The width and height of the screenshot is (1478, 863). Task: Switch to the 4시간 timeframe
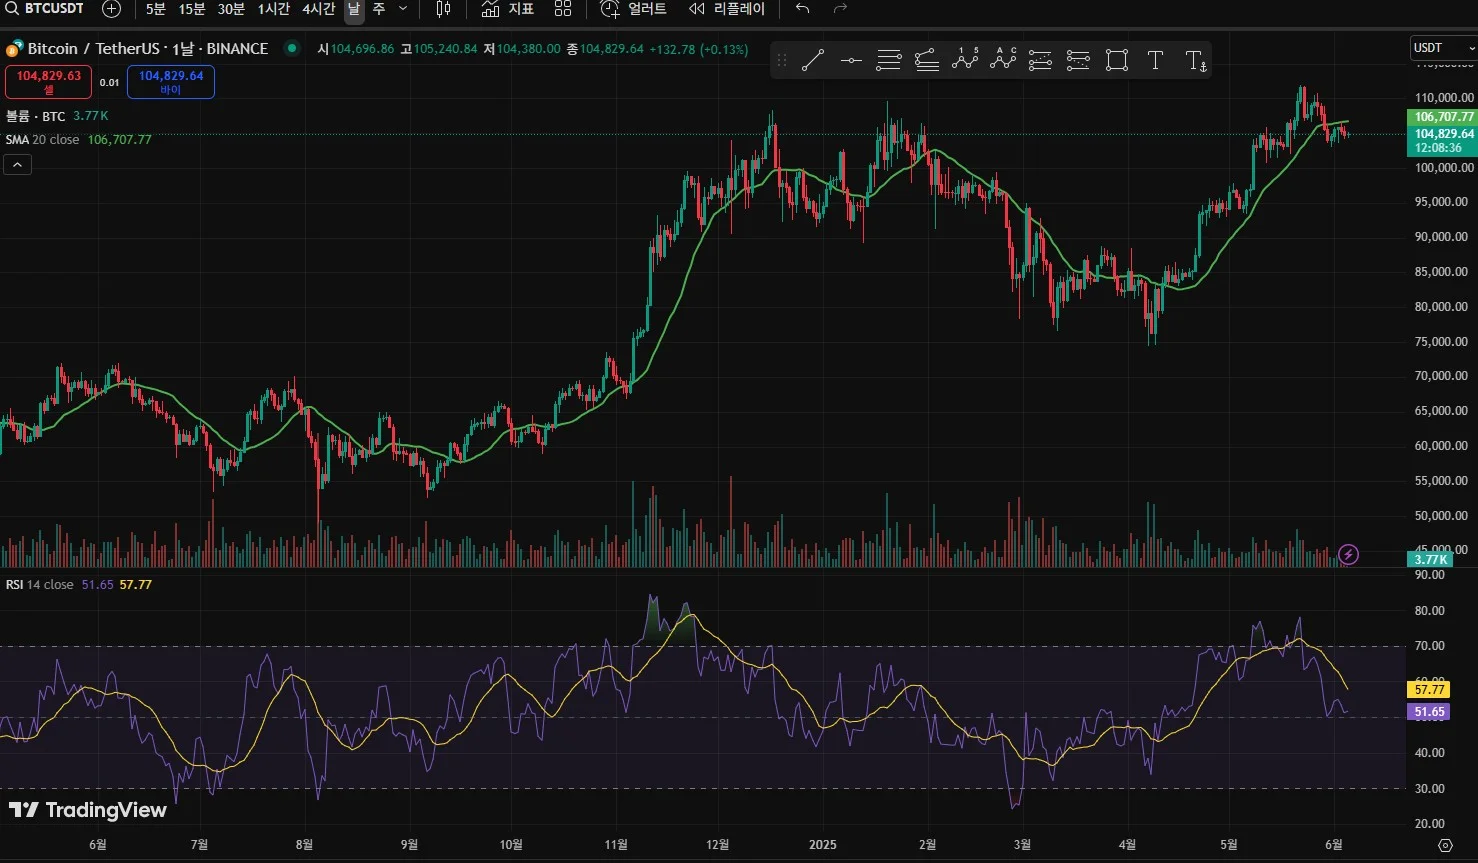click(x=319, y=9)
